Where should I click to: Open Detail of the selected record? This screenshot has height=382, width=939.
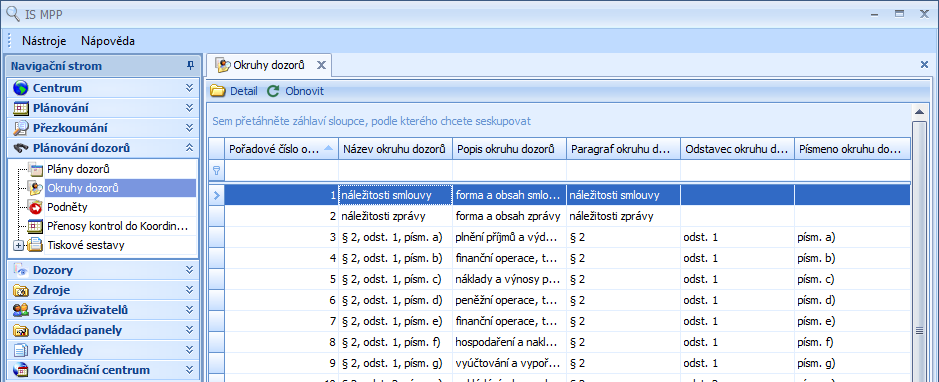(x=234, y=91)
